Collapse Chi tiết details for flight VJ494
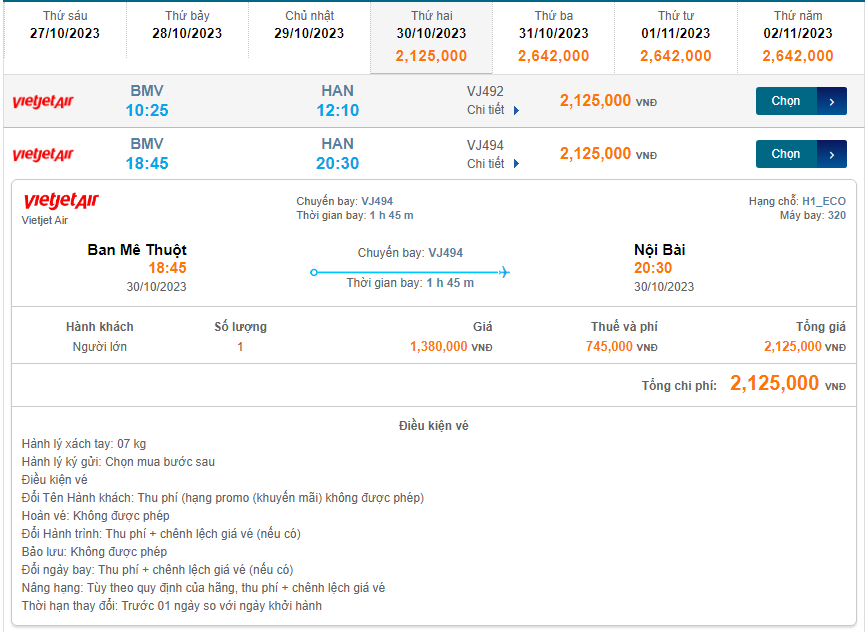Viewport: 868px width, 632px height. click(493, 163)
